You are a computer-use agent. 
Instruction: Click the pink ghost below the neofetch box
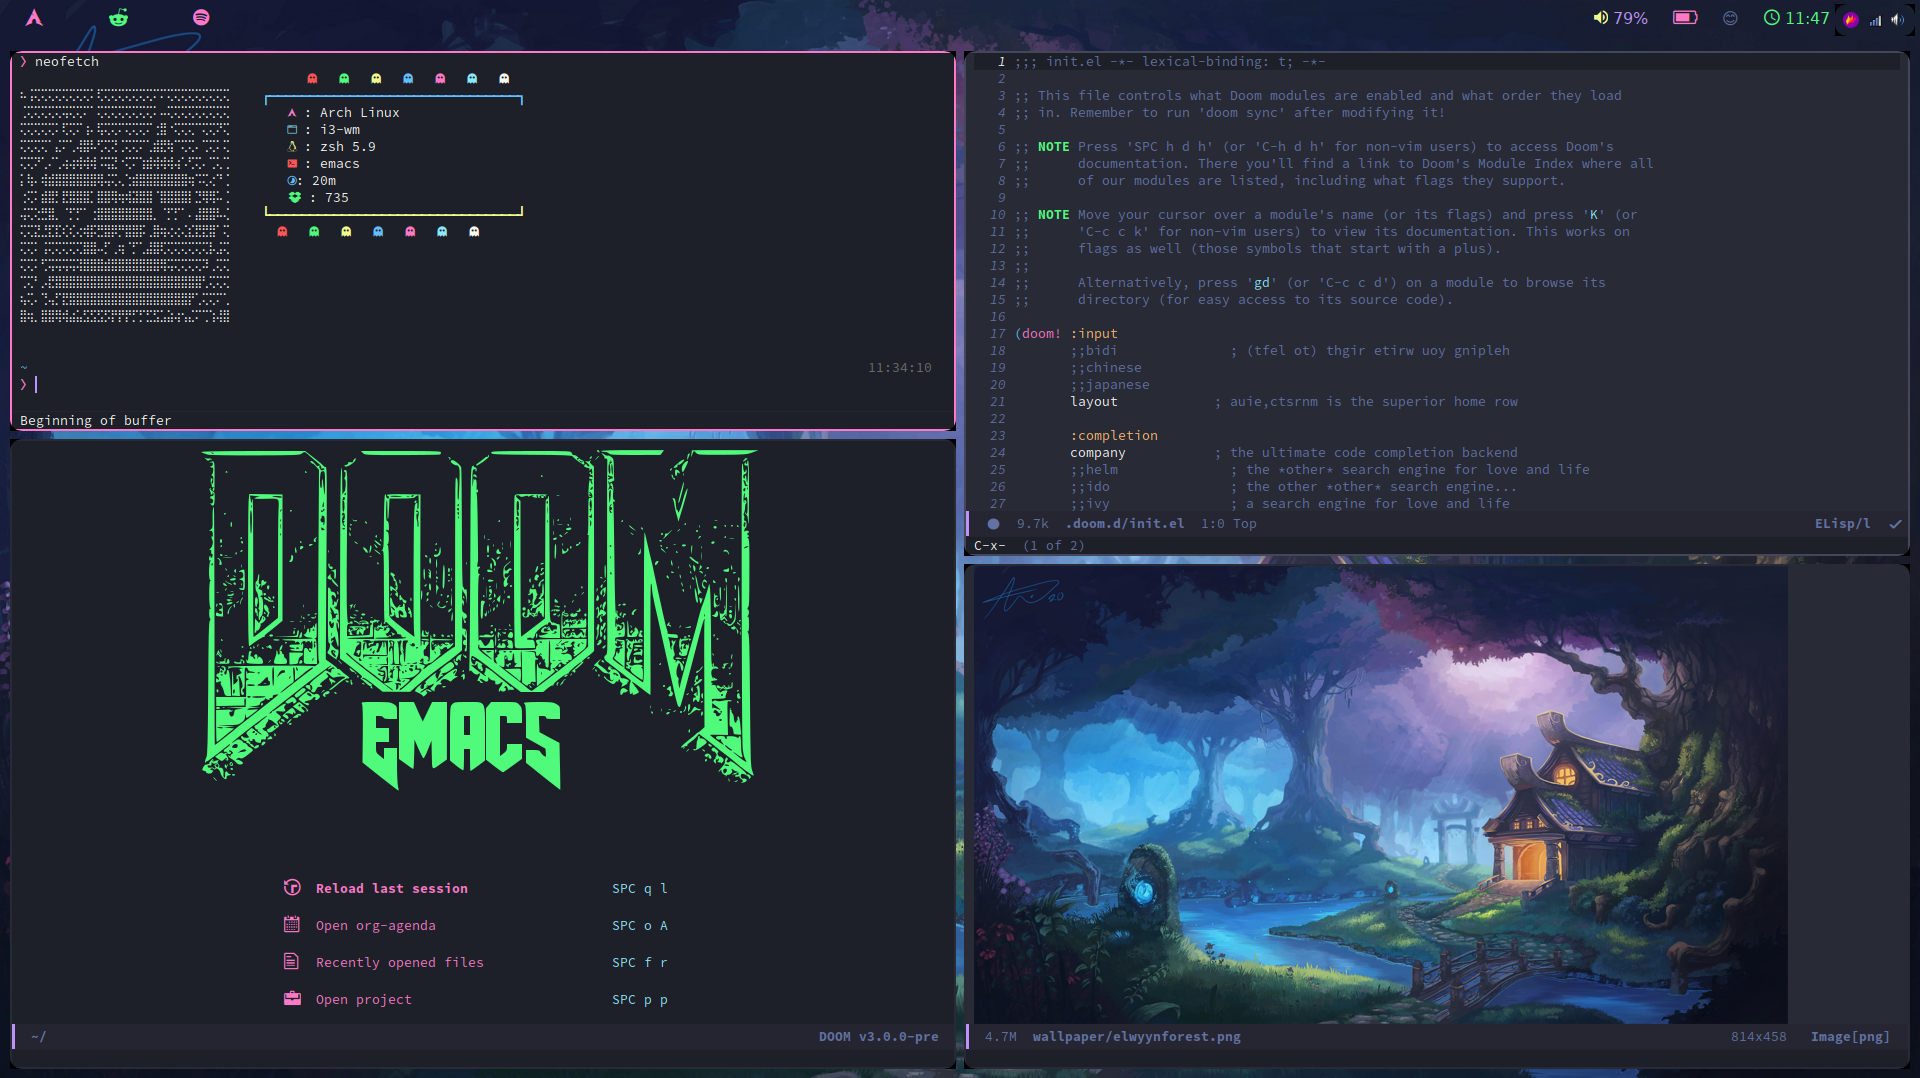[410, 231]
